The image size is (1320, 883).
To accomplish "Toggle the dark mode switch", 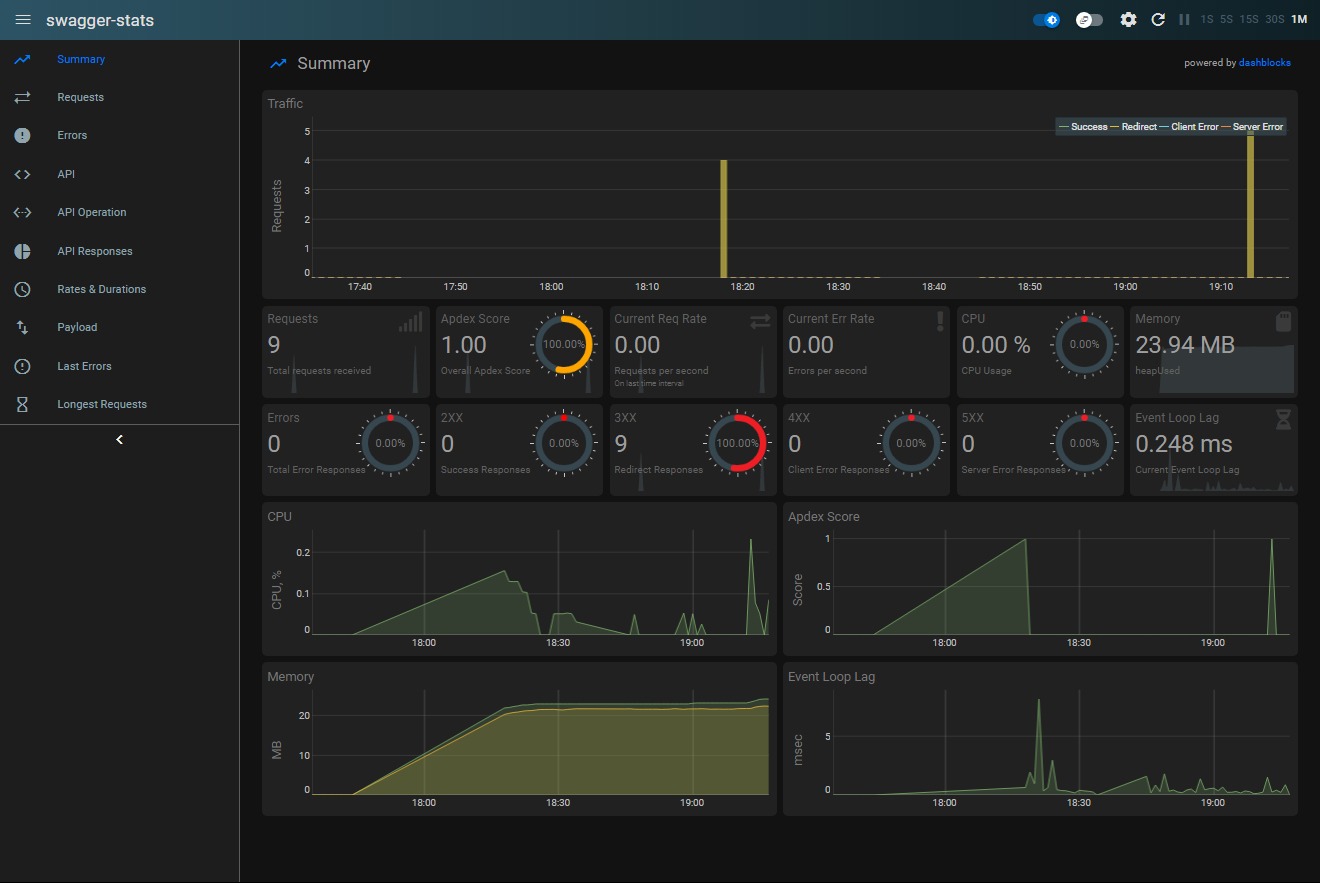I will (x=1046, y=20).
